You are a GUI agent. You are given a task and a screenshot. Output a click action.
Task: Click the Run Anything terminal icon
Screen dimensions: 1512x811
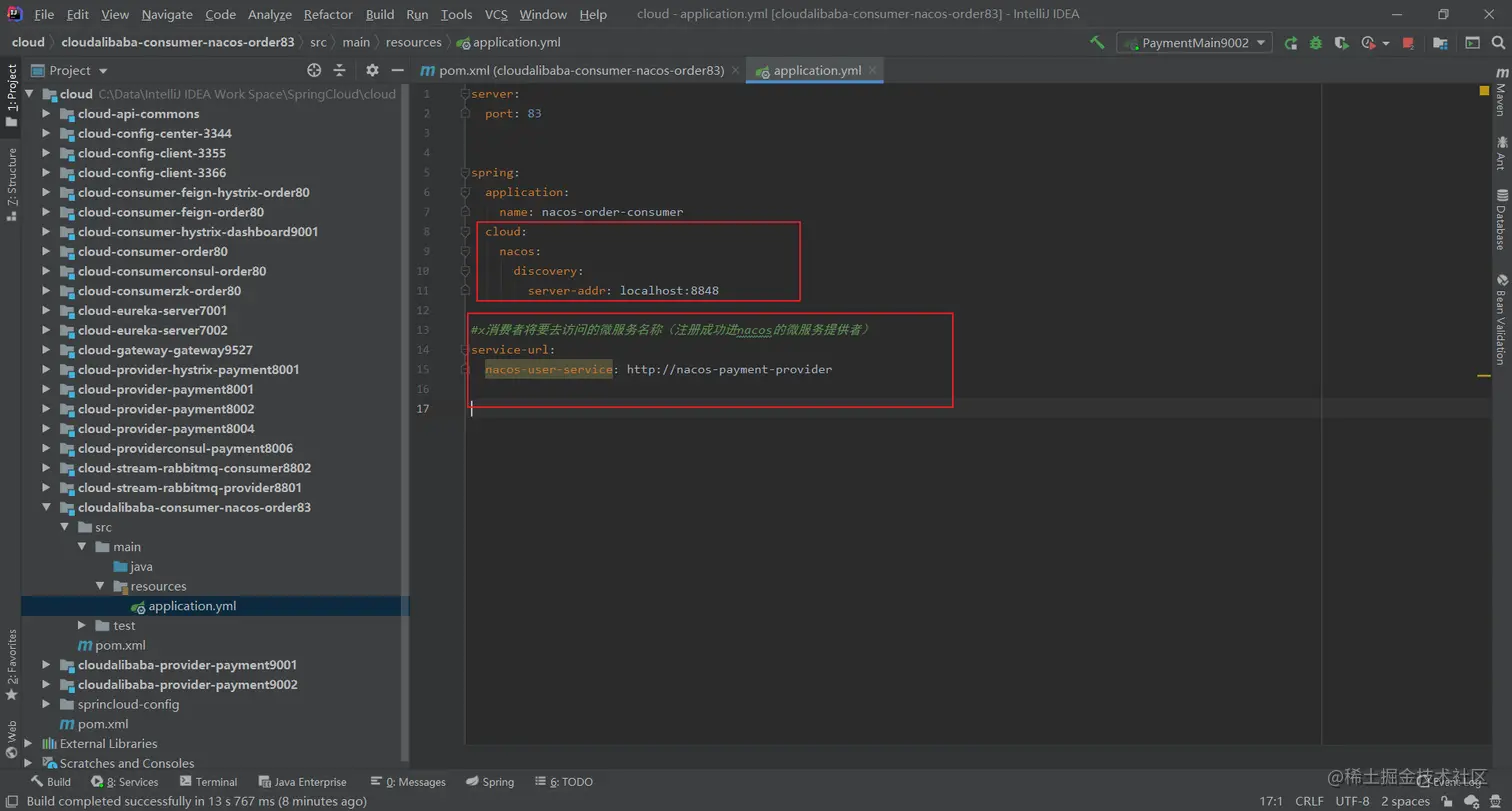coord(1472,43)
